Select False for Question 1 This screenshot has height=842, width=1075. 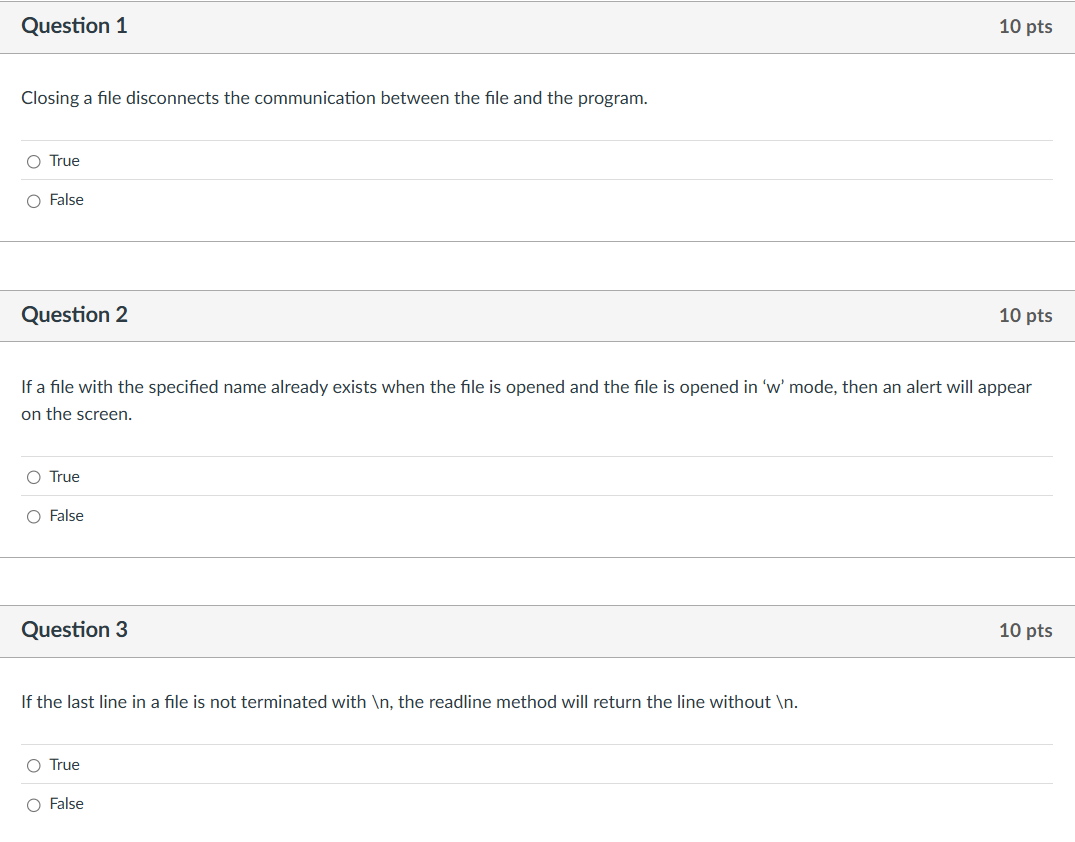[x=33, y=200]
